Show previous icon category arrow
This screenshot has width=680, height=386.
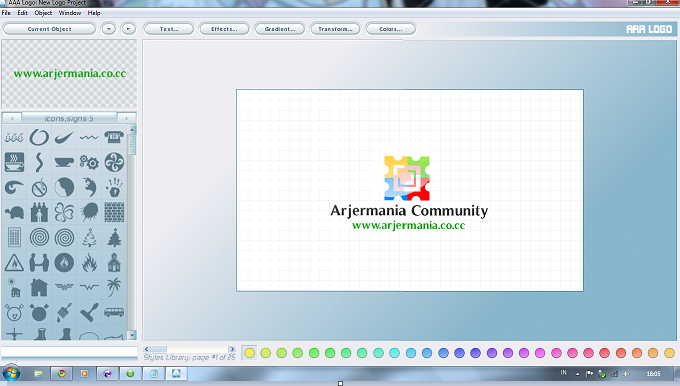tap(12, 118)
